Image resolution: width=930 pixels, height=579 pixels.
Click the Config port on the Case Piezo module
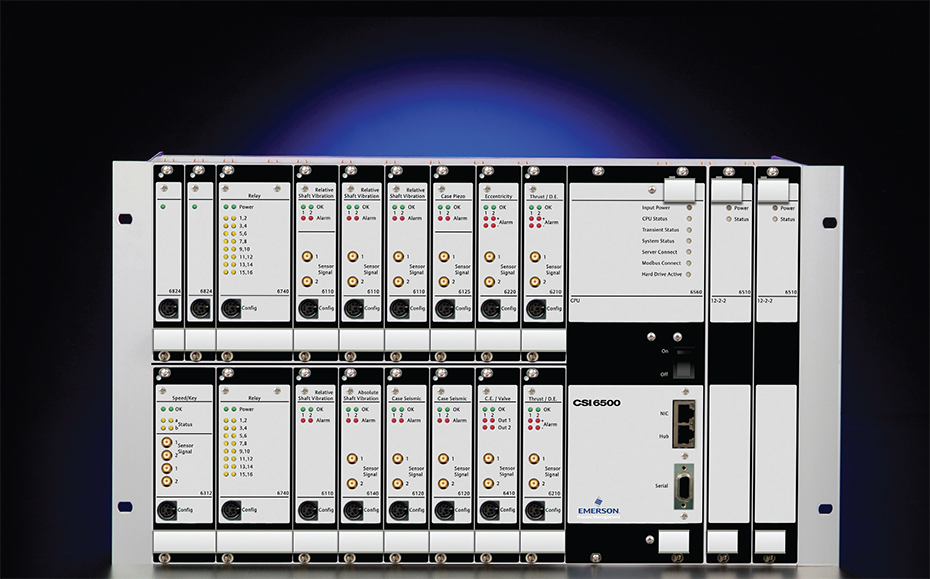(x=445, y=308)
